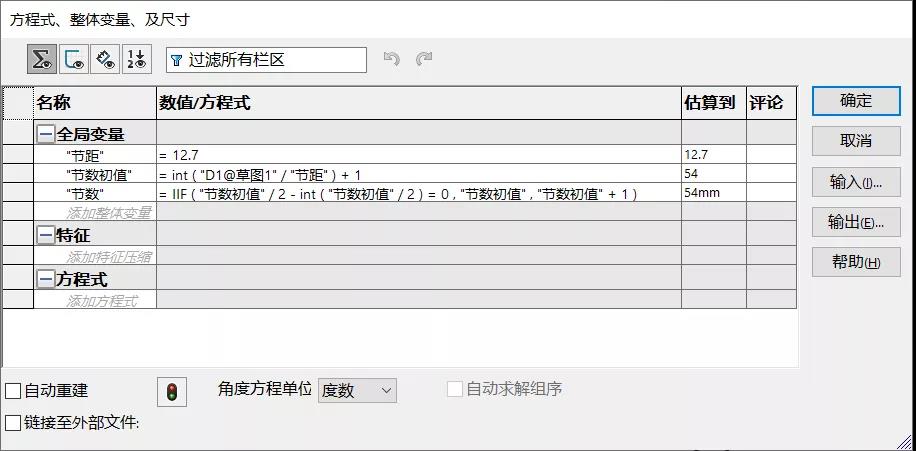
Task: Collapse the 方程式 section
Action: pyautogui.click(x=45, y=280)
